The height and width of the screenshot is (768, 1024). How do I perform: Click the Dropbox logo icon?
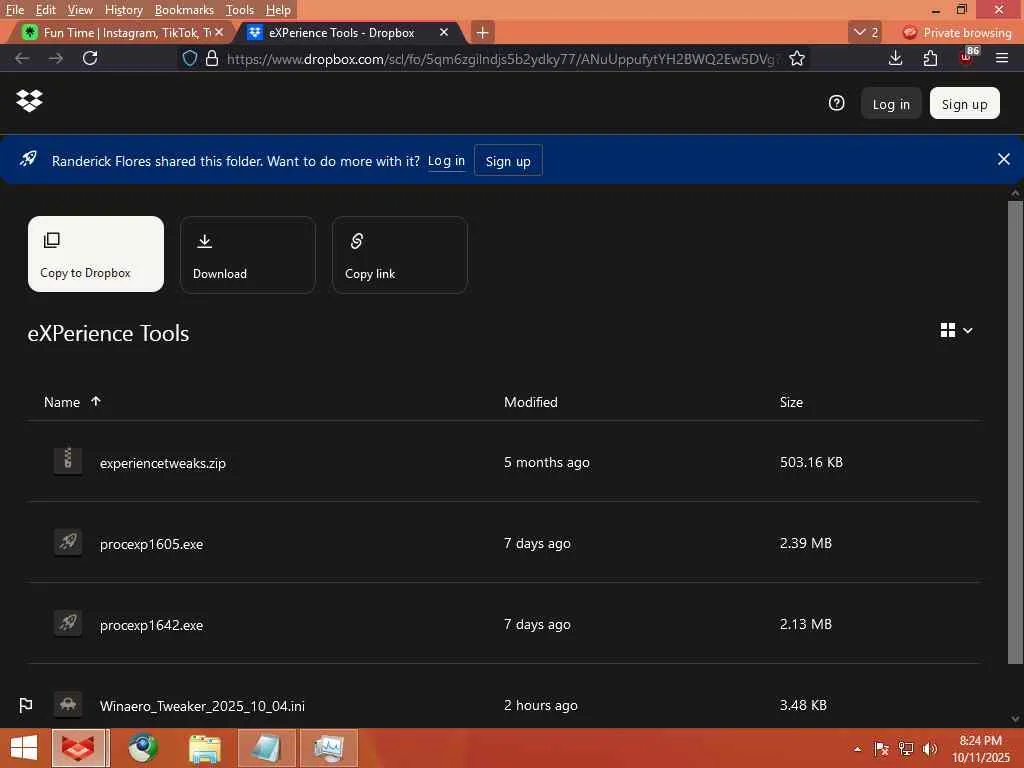tap(29, 101)
